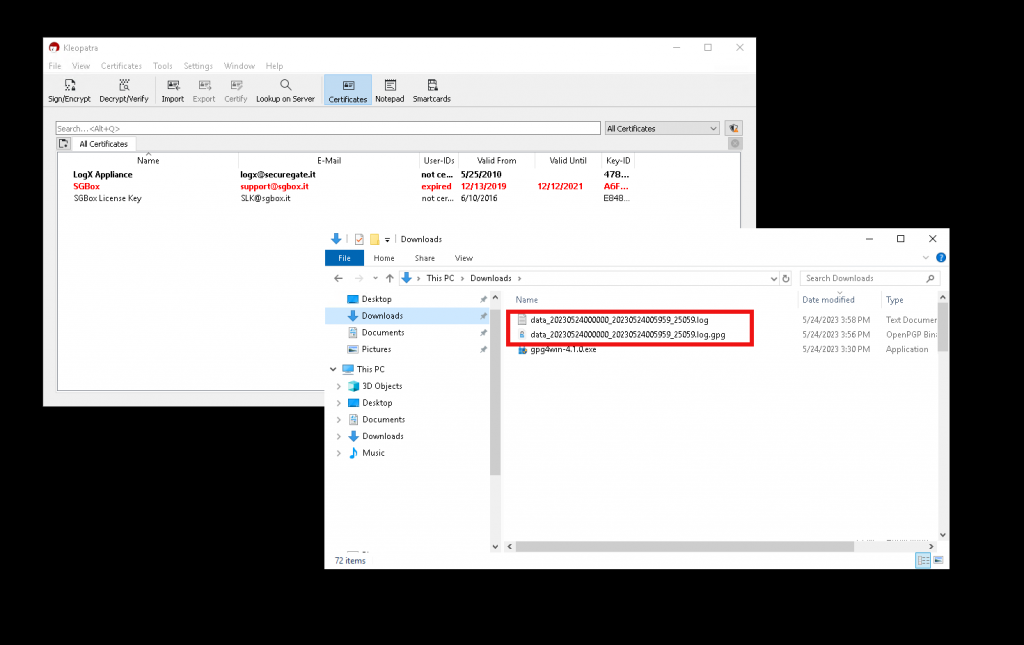Viewport: 1024px width, 645px height.
Task: Open Kleopatra Window menu
Action: 239,66
